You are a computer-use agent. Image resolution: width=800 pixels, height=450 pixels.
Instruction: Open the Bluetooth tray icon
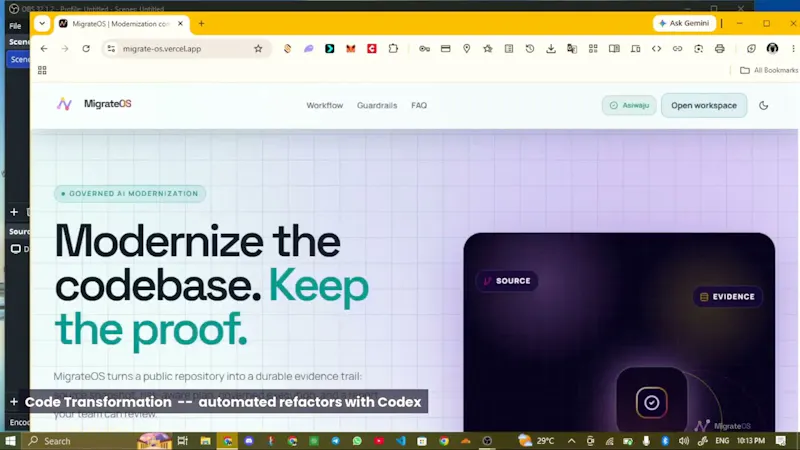click(665, 441)
